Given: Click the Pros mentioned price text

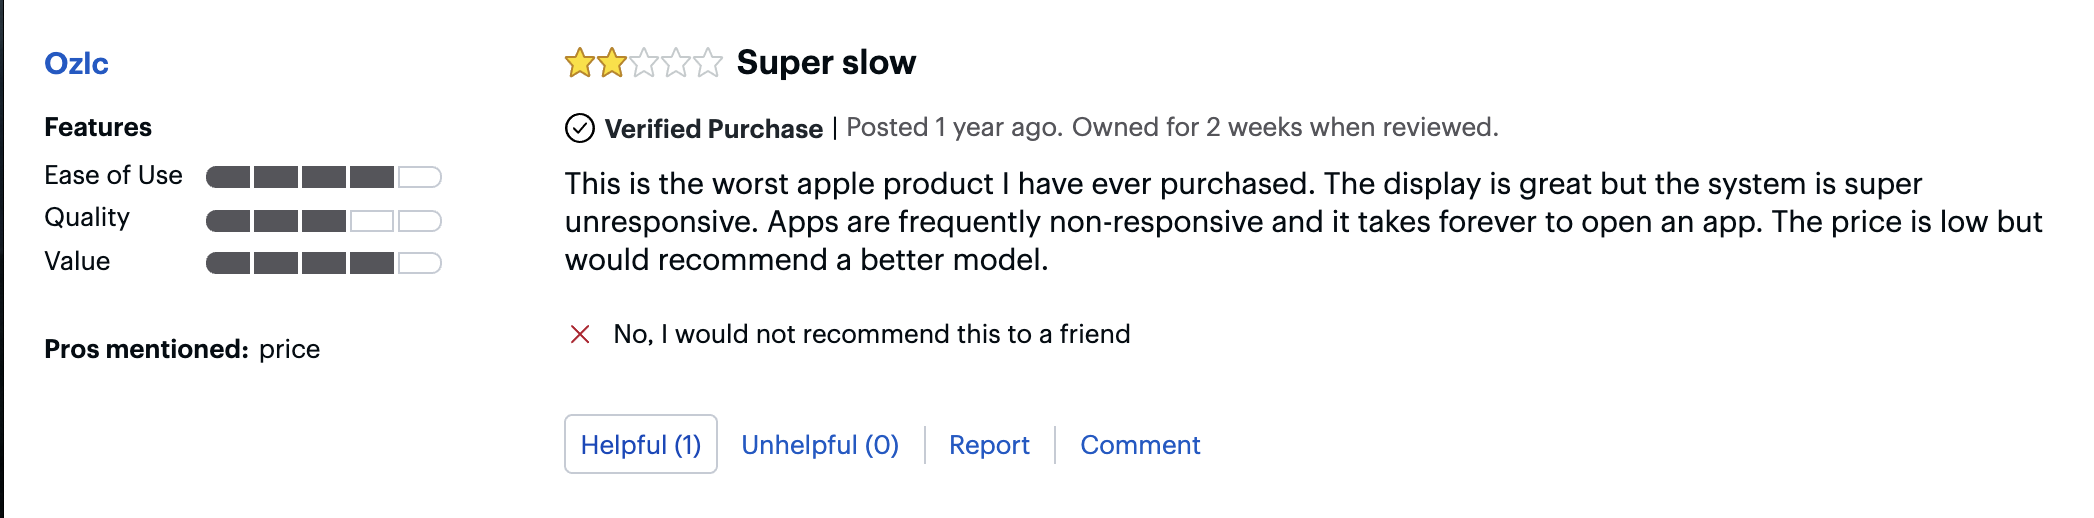Looking at the screenshot, I should [289, 349].
